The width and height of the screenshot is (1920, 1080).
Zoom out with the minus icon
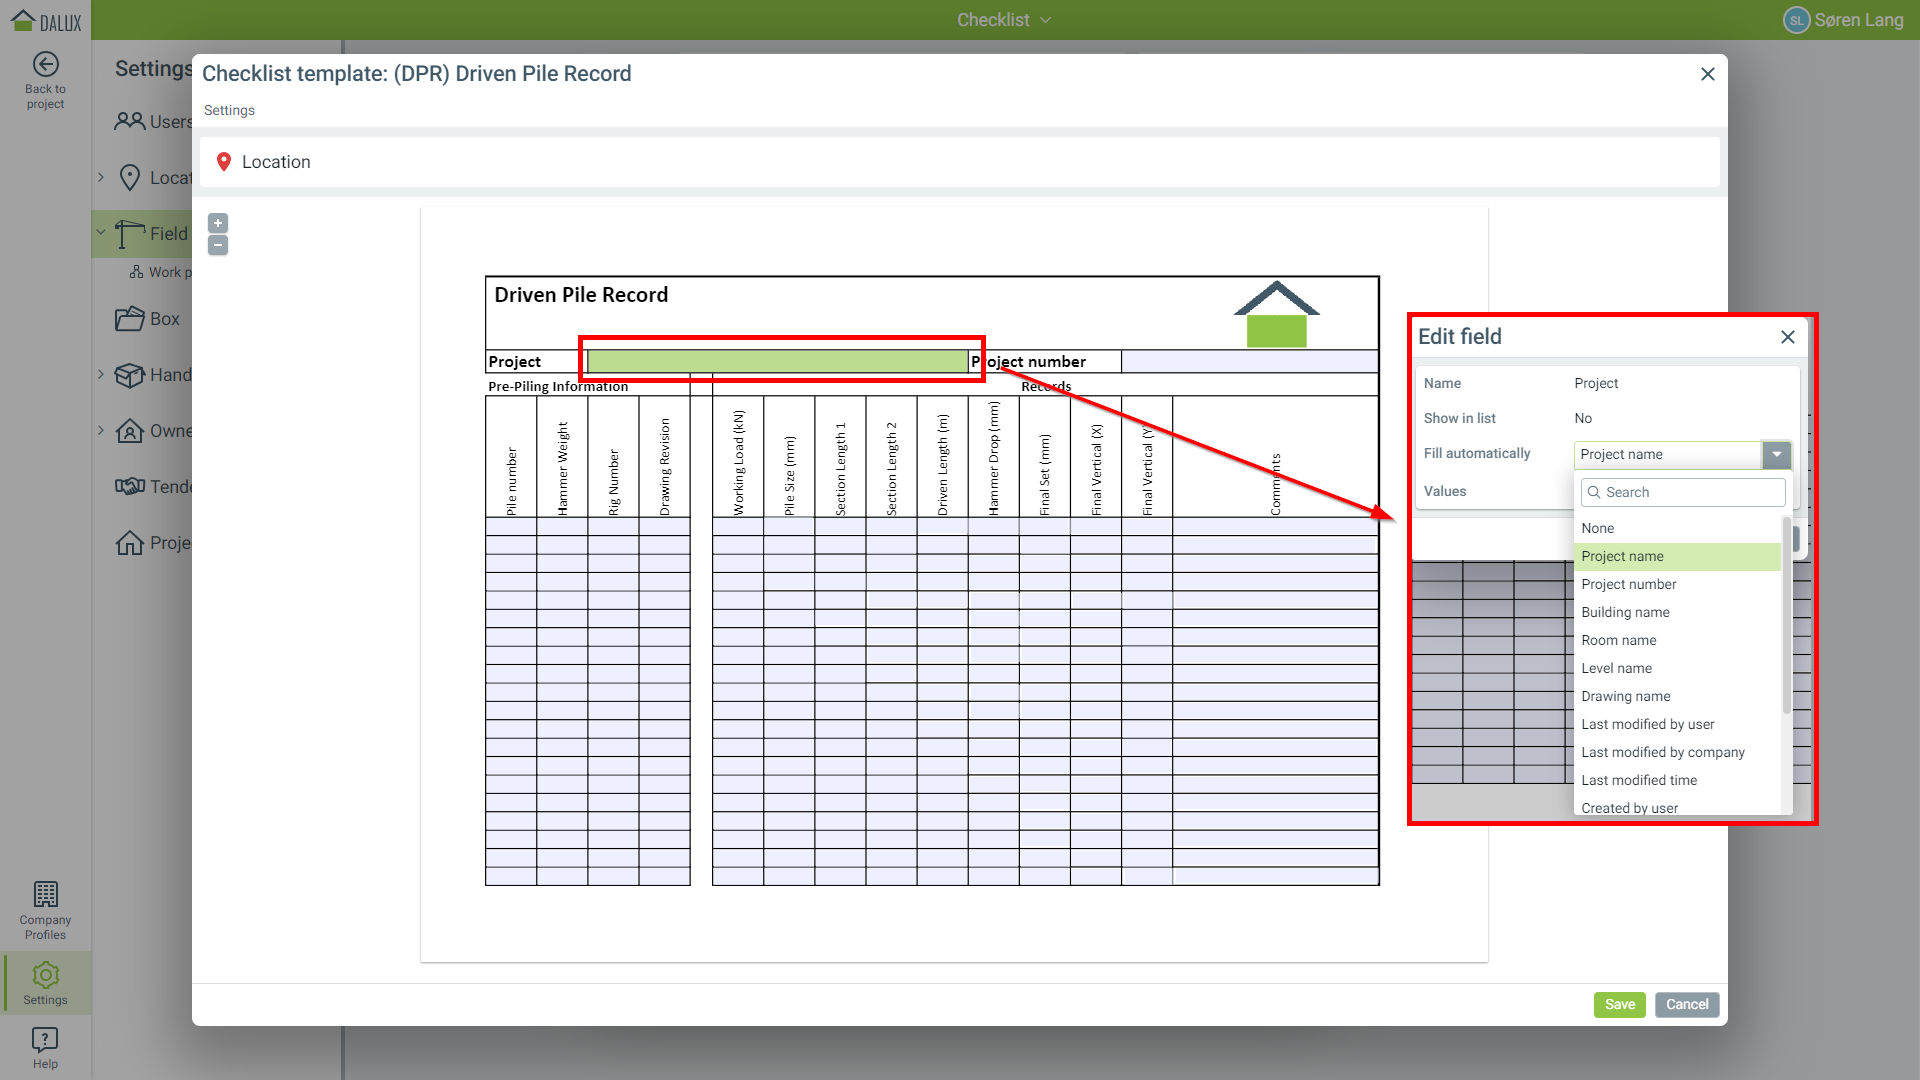(x=218, y=245)
